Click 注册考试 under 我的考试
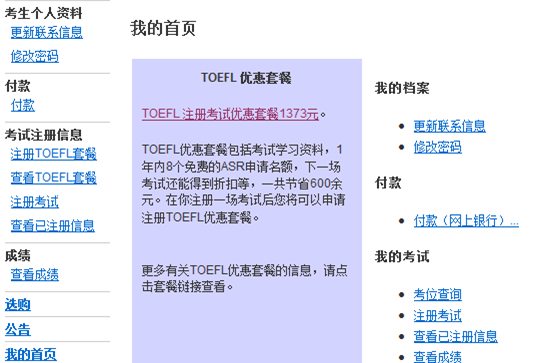This screenshot has width=536, height=363. pyautogui.click(x=438, y=316)
